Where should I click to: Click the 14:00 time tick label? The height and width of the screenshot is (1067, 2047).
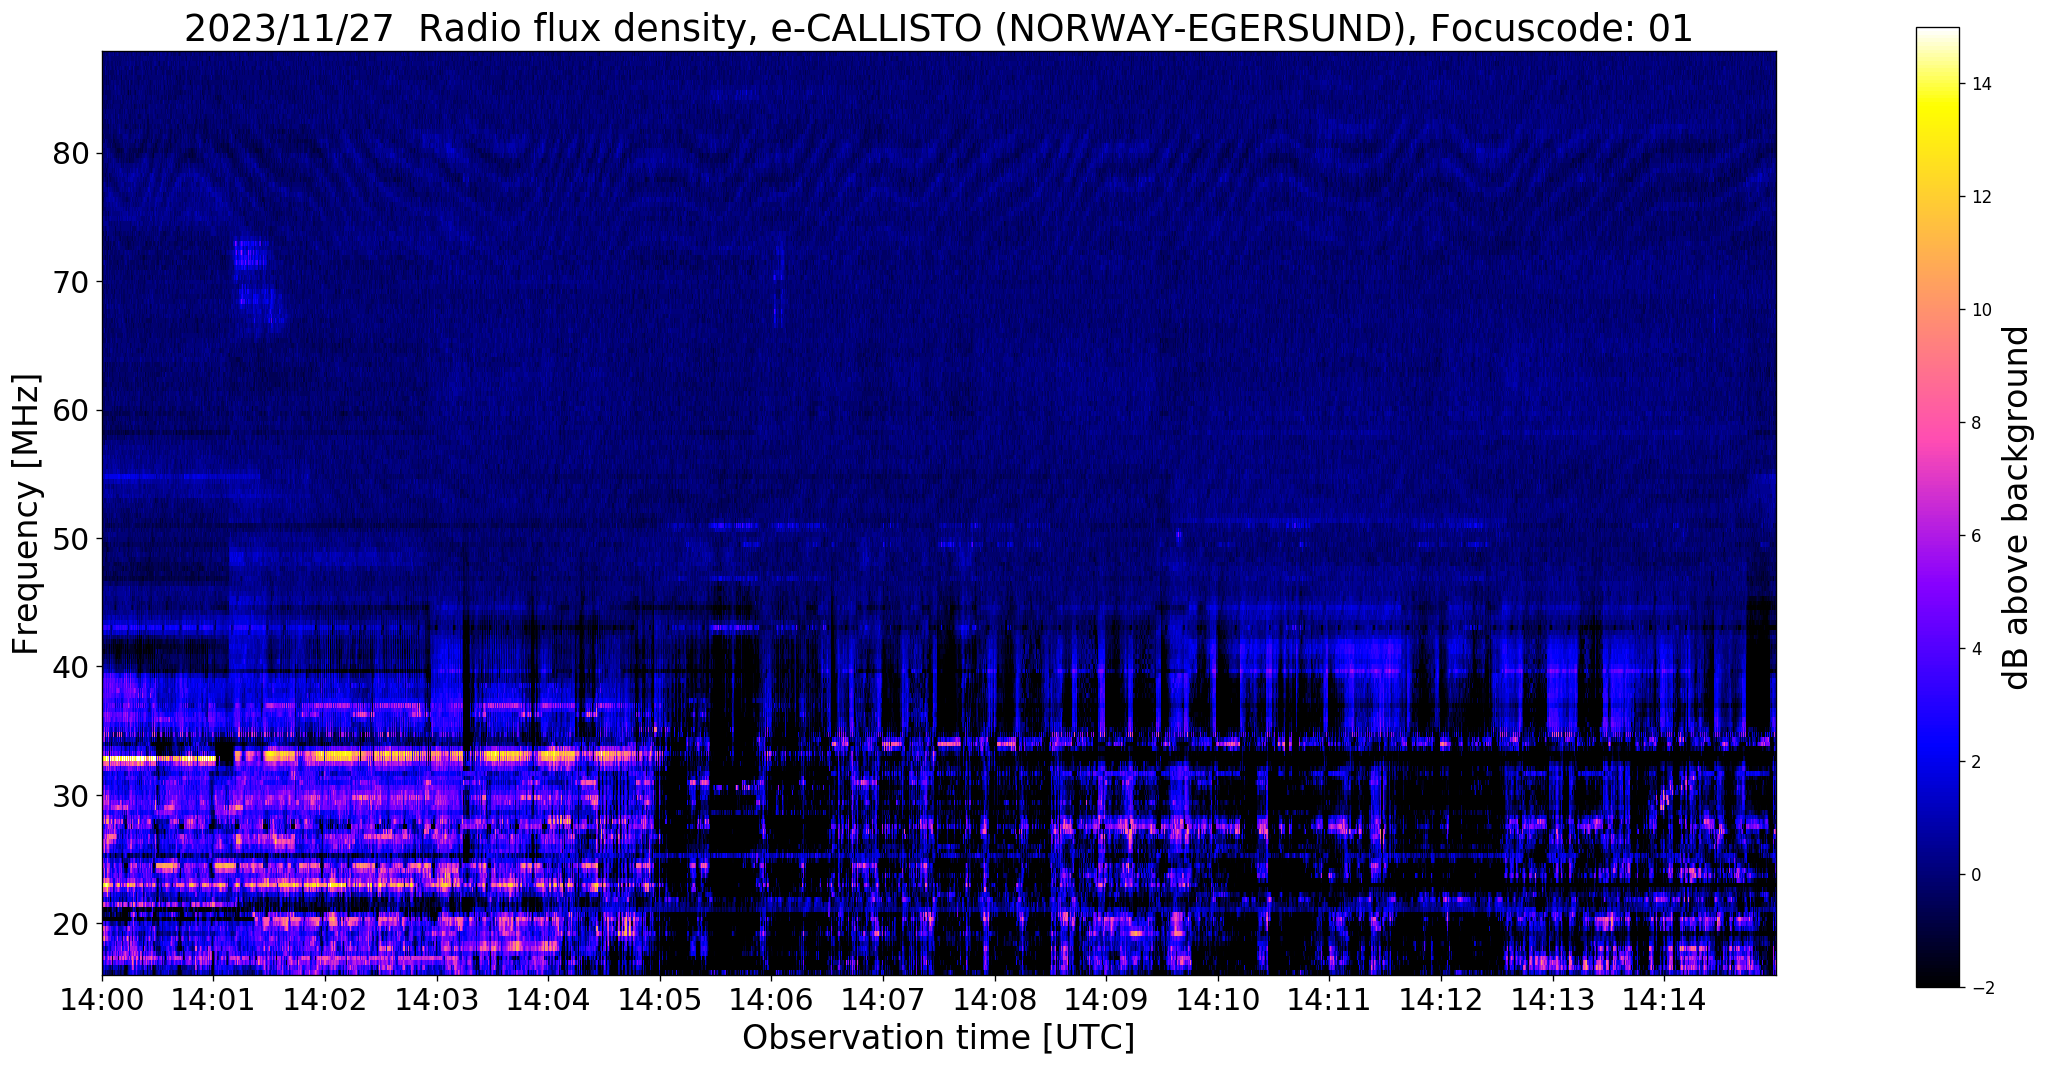(102, 999)
